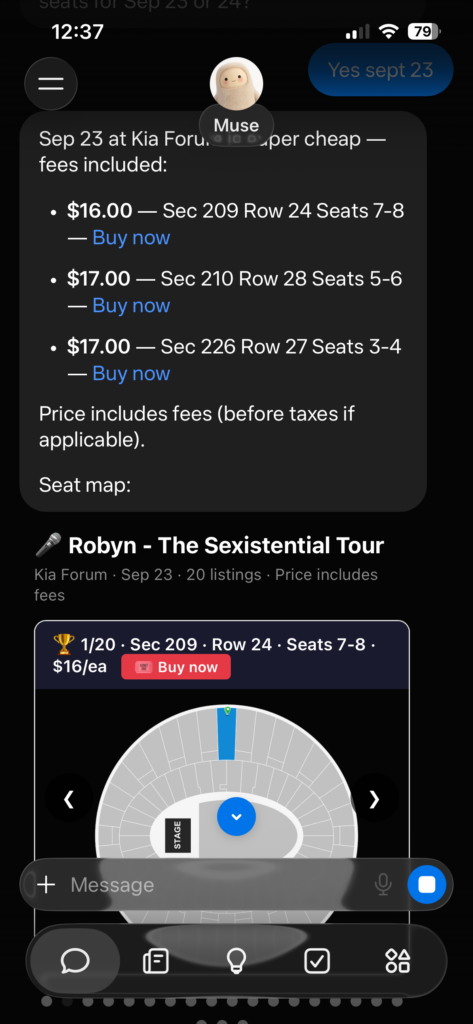
Task: Open the checkbox tasks tab
Action: (317, 961)
